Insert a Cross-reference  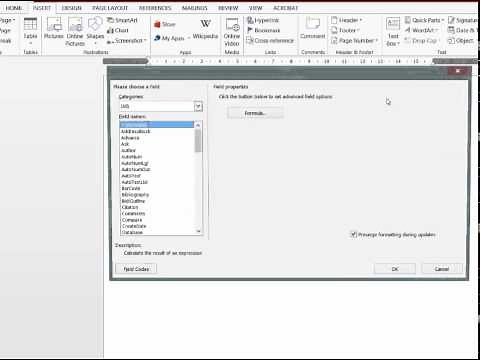(270, 41)
